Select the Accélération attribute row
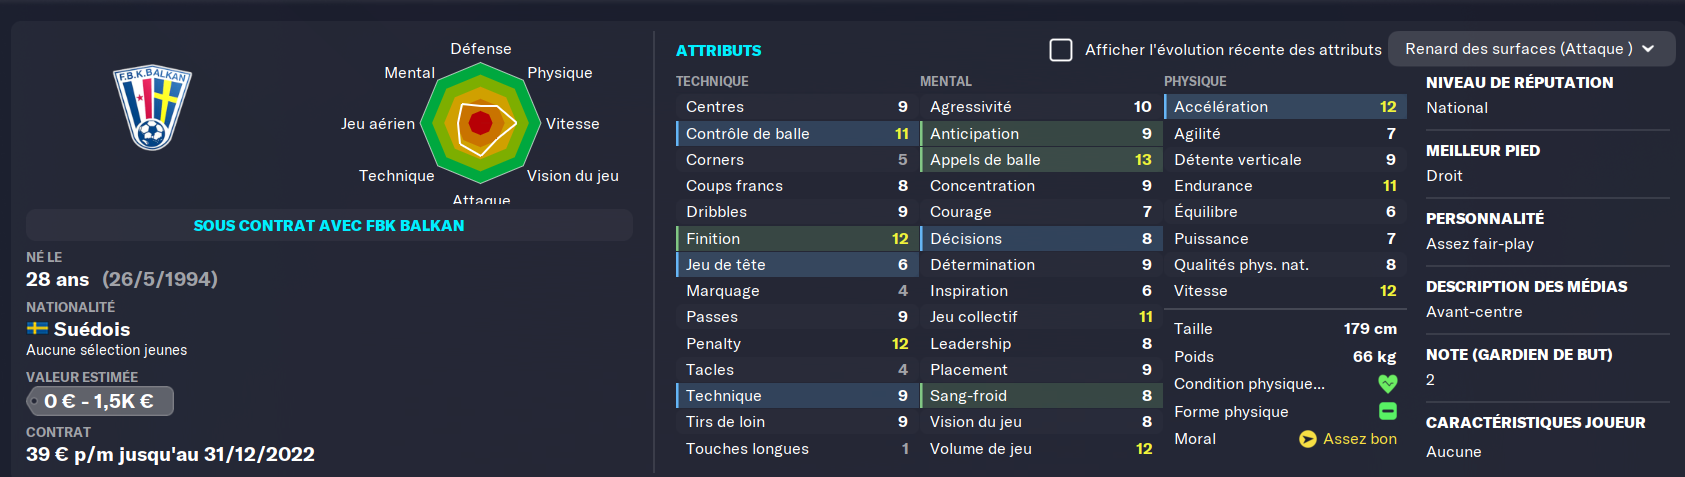Image resolution: width=1685 pixels, height=477 pixels. [x=1284, y=107]
